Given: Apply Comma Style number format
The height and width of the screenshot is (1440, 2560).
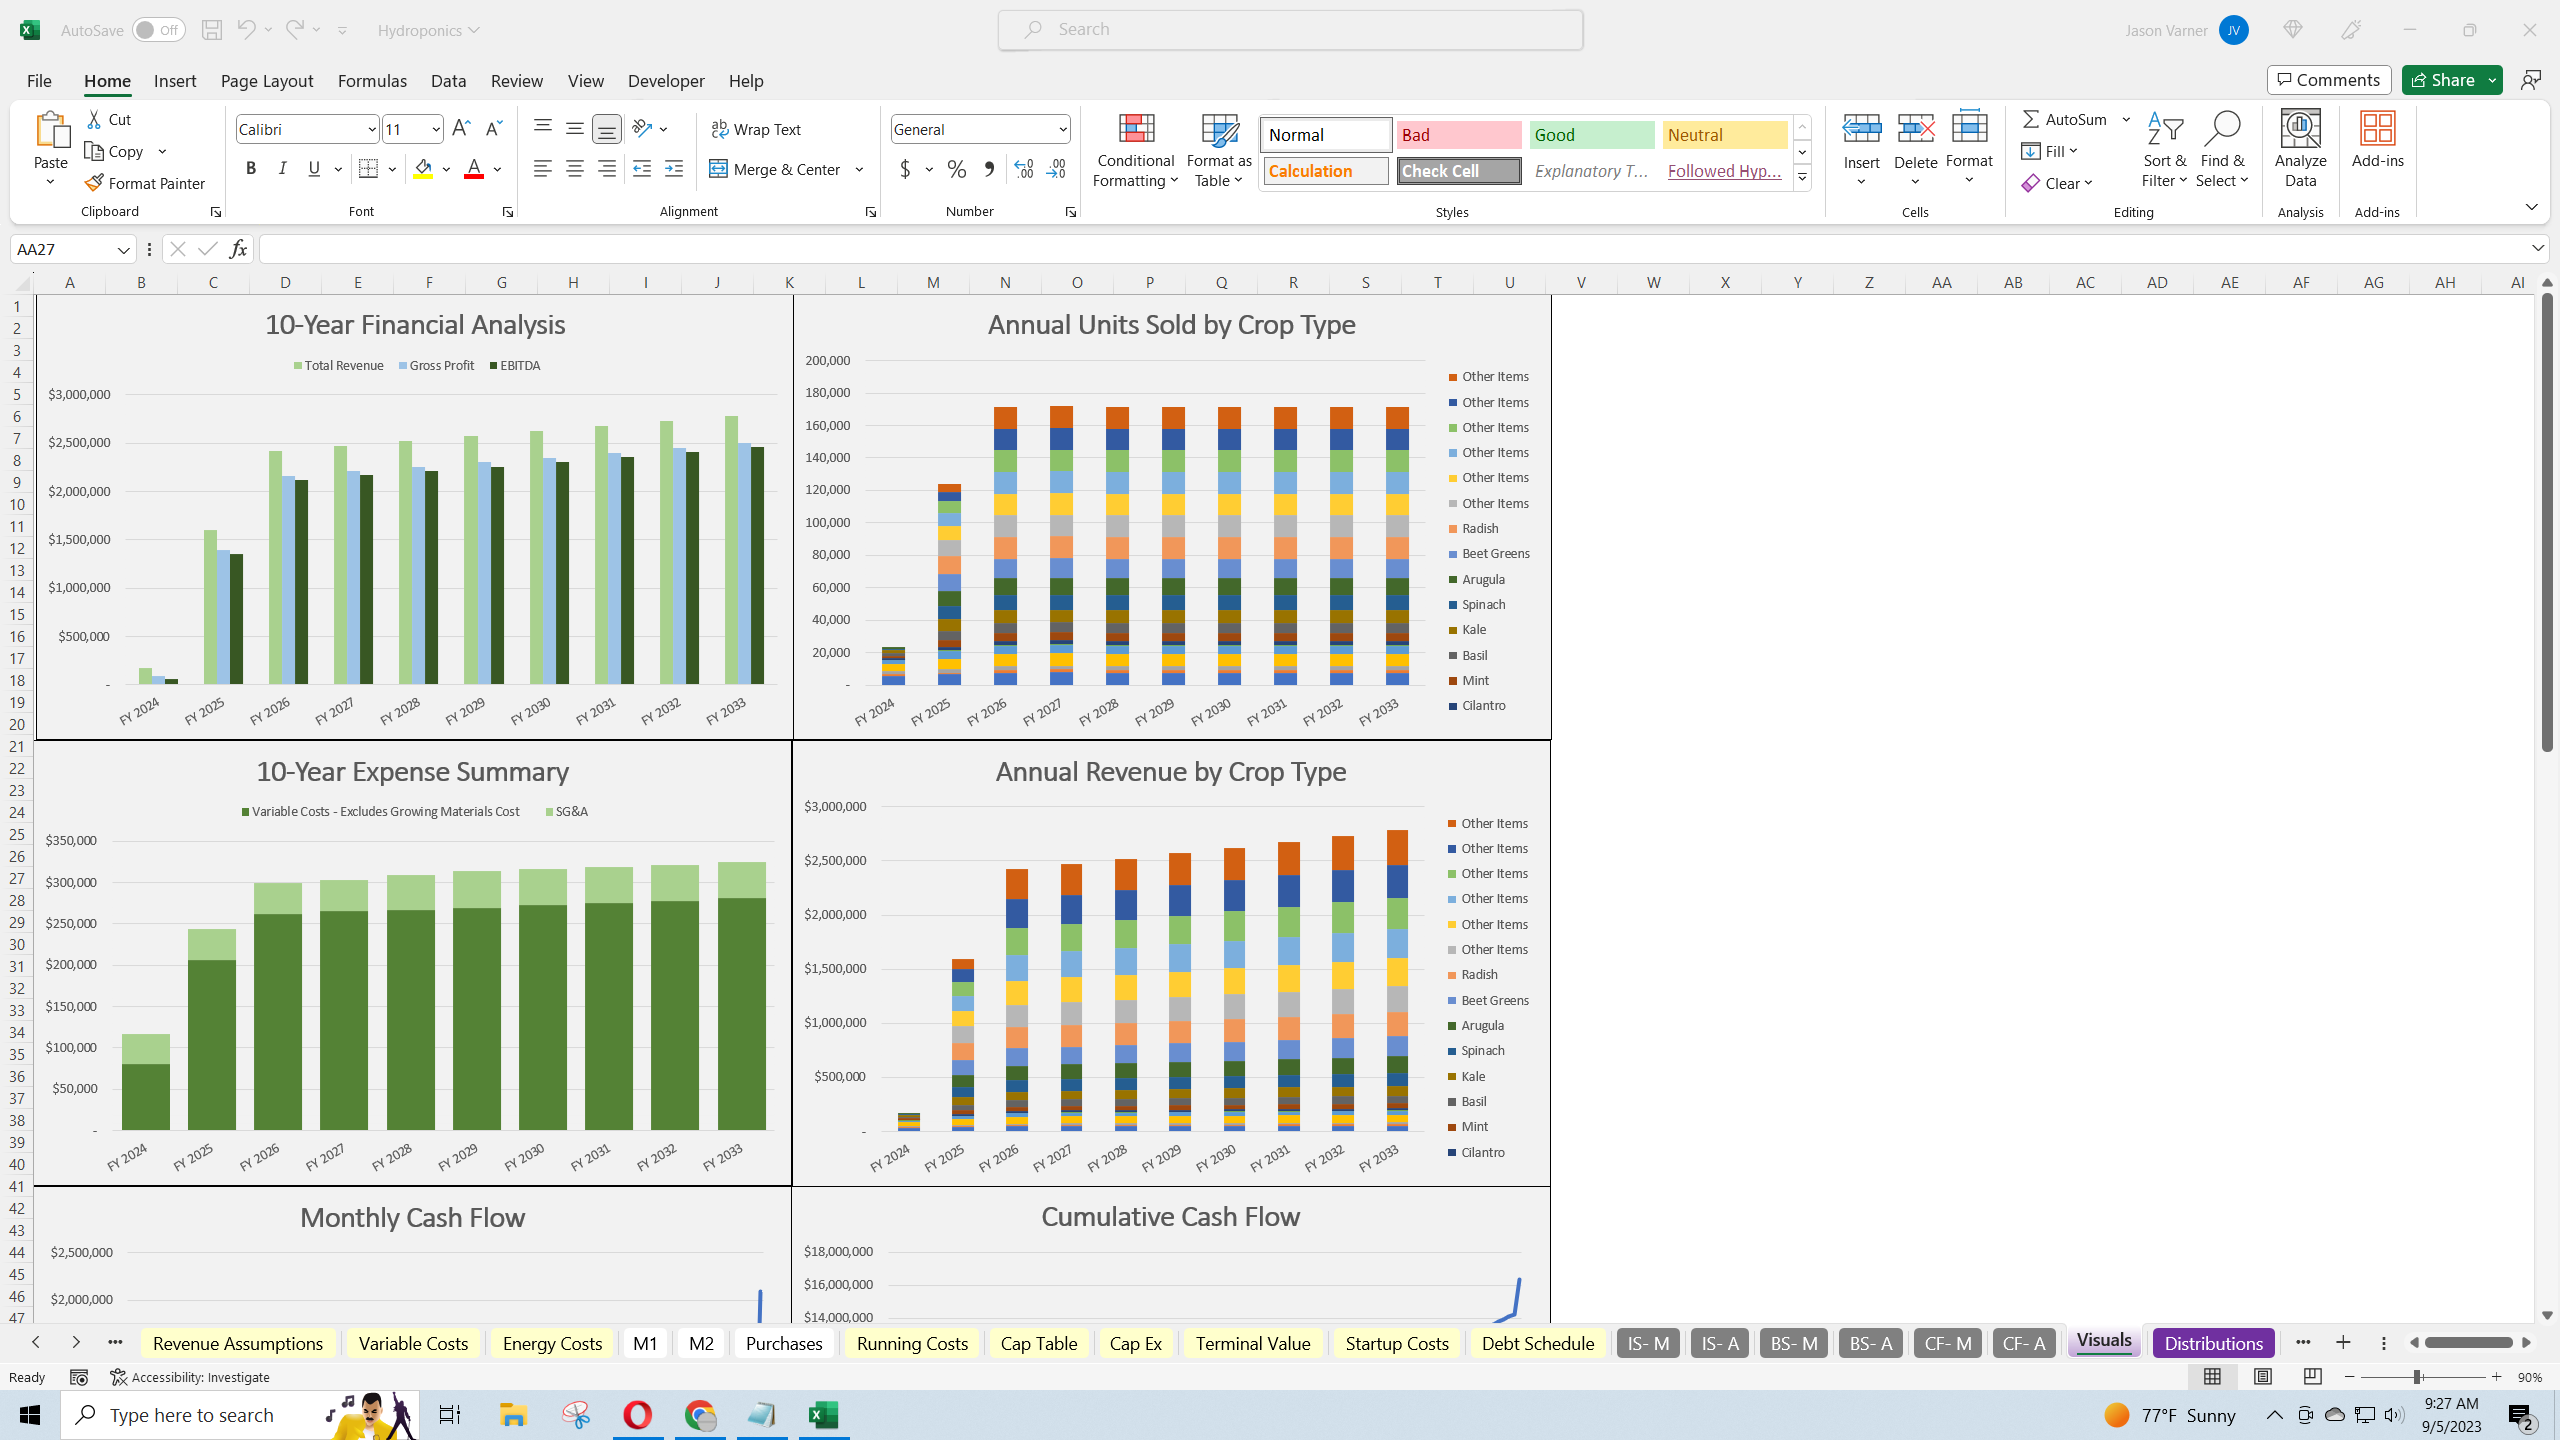Looking at the screenshot, I should 988,169.
